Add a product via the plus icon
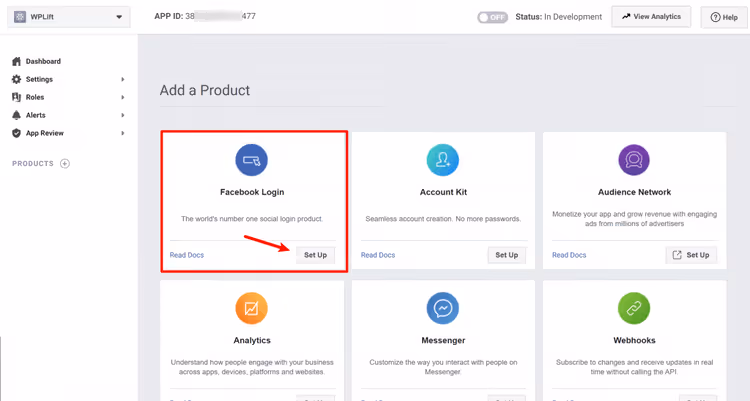750x401 pixels. tap(65, 164)
